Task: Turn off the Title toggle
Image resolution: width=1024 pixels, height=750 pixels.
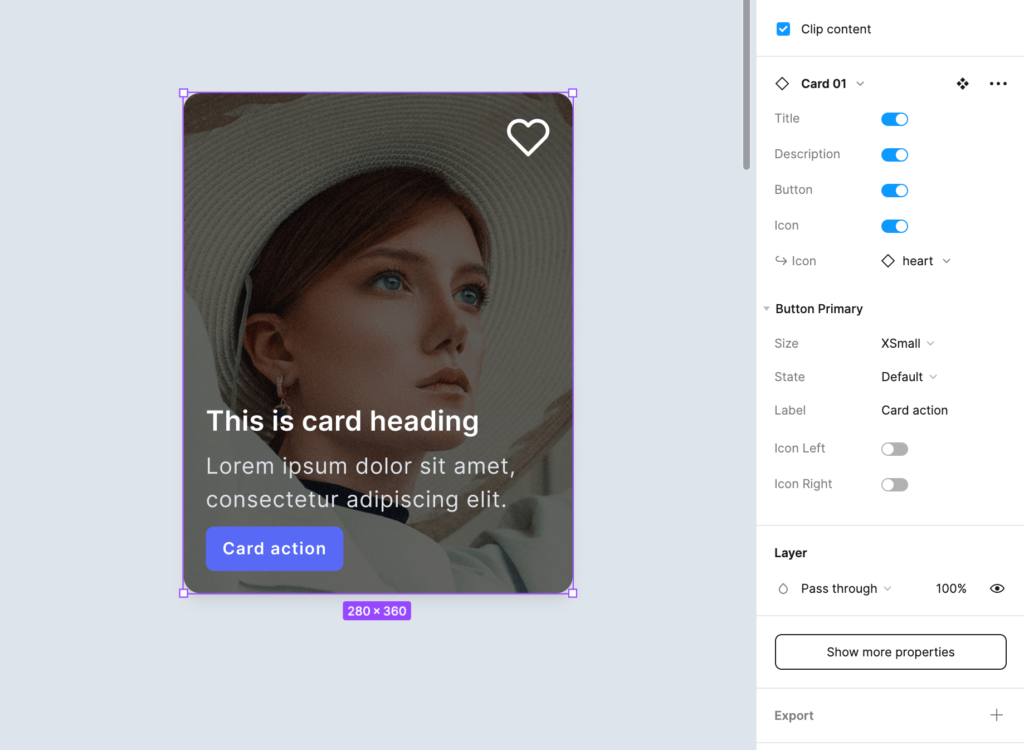Action: click(894, 119)
